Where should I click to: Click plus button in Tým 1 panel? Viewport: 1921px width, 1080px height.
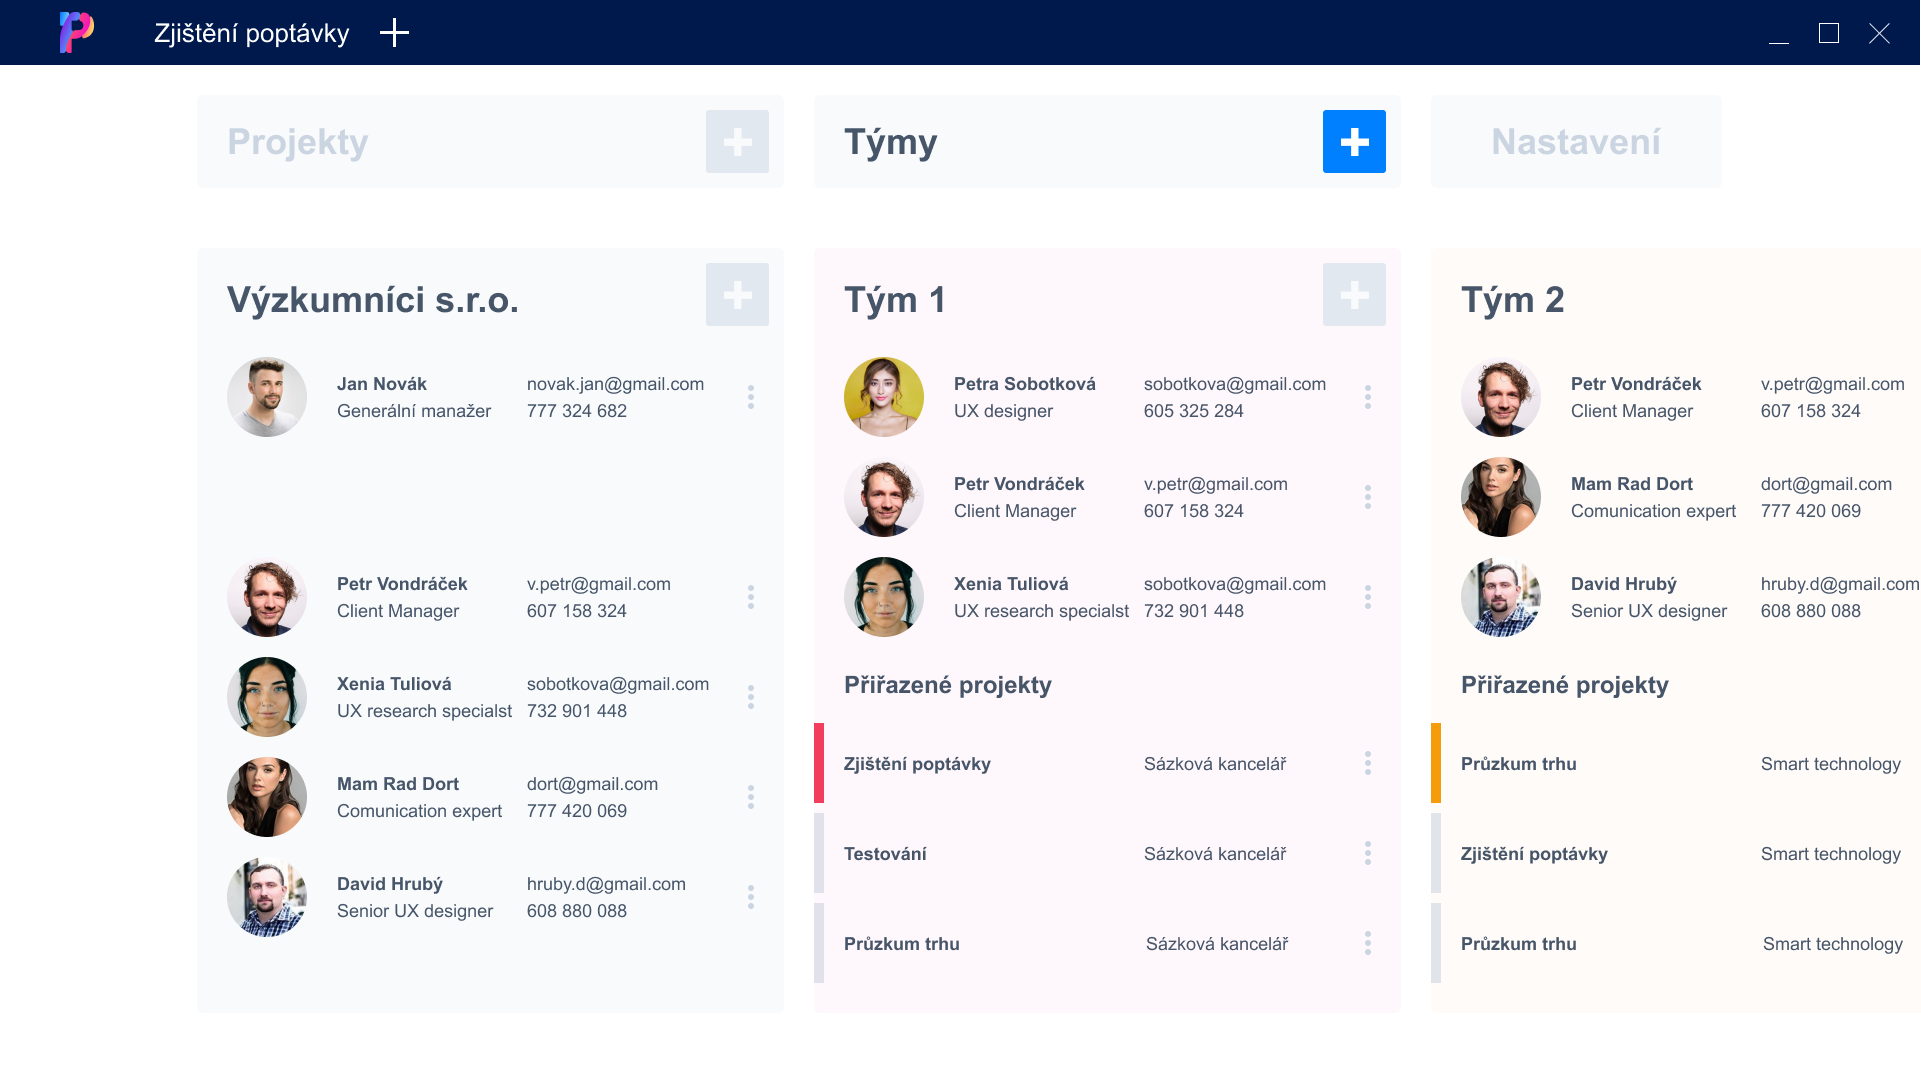pyautogui.click(x=1354, y=295)
